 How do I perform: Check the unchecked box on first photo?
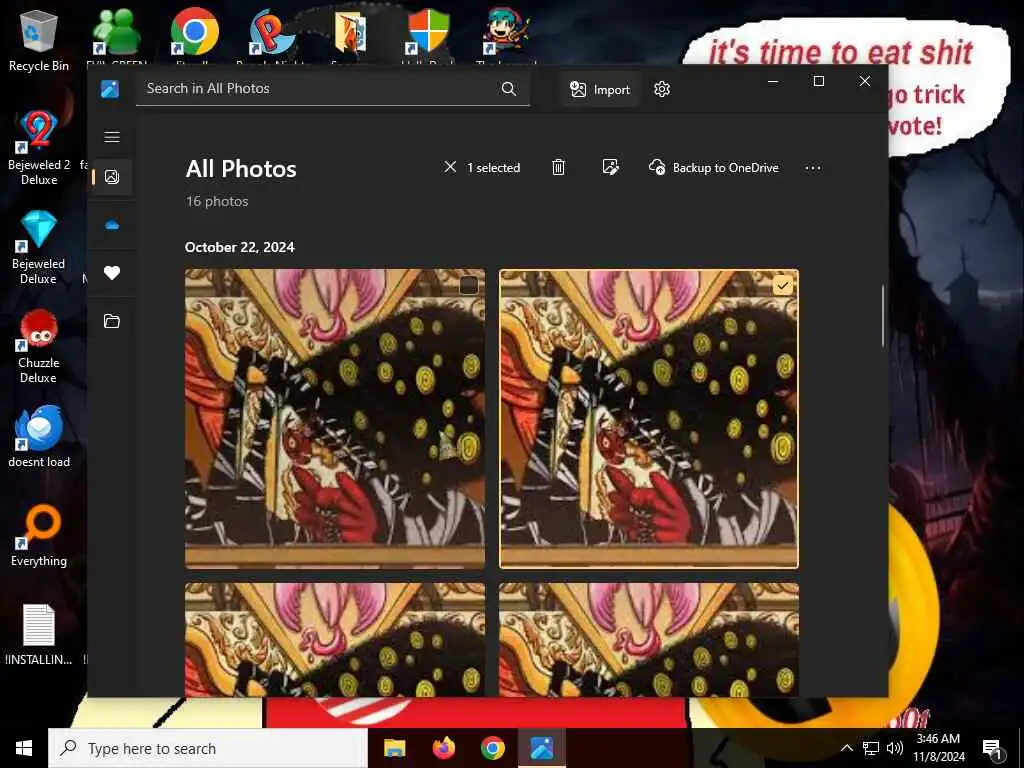click(x=469, y=285)
